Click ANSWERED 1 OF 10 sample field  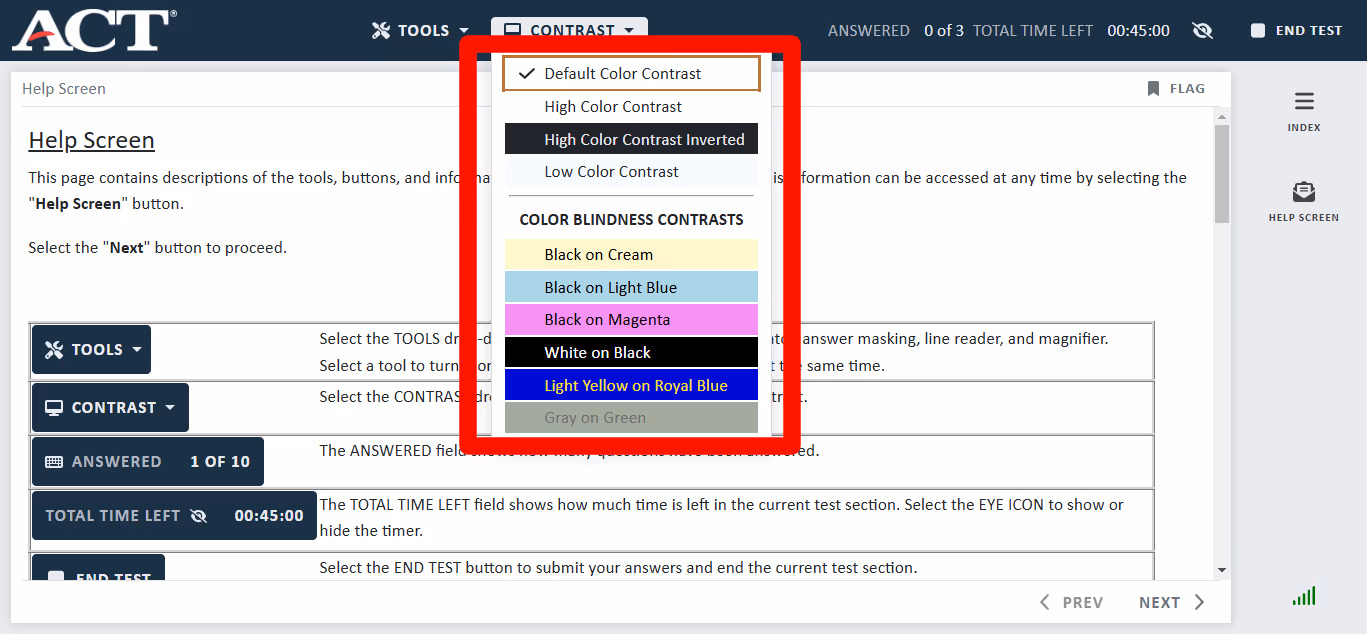(148, 462)
